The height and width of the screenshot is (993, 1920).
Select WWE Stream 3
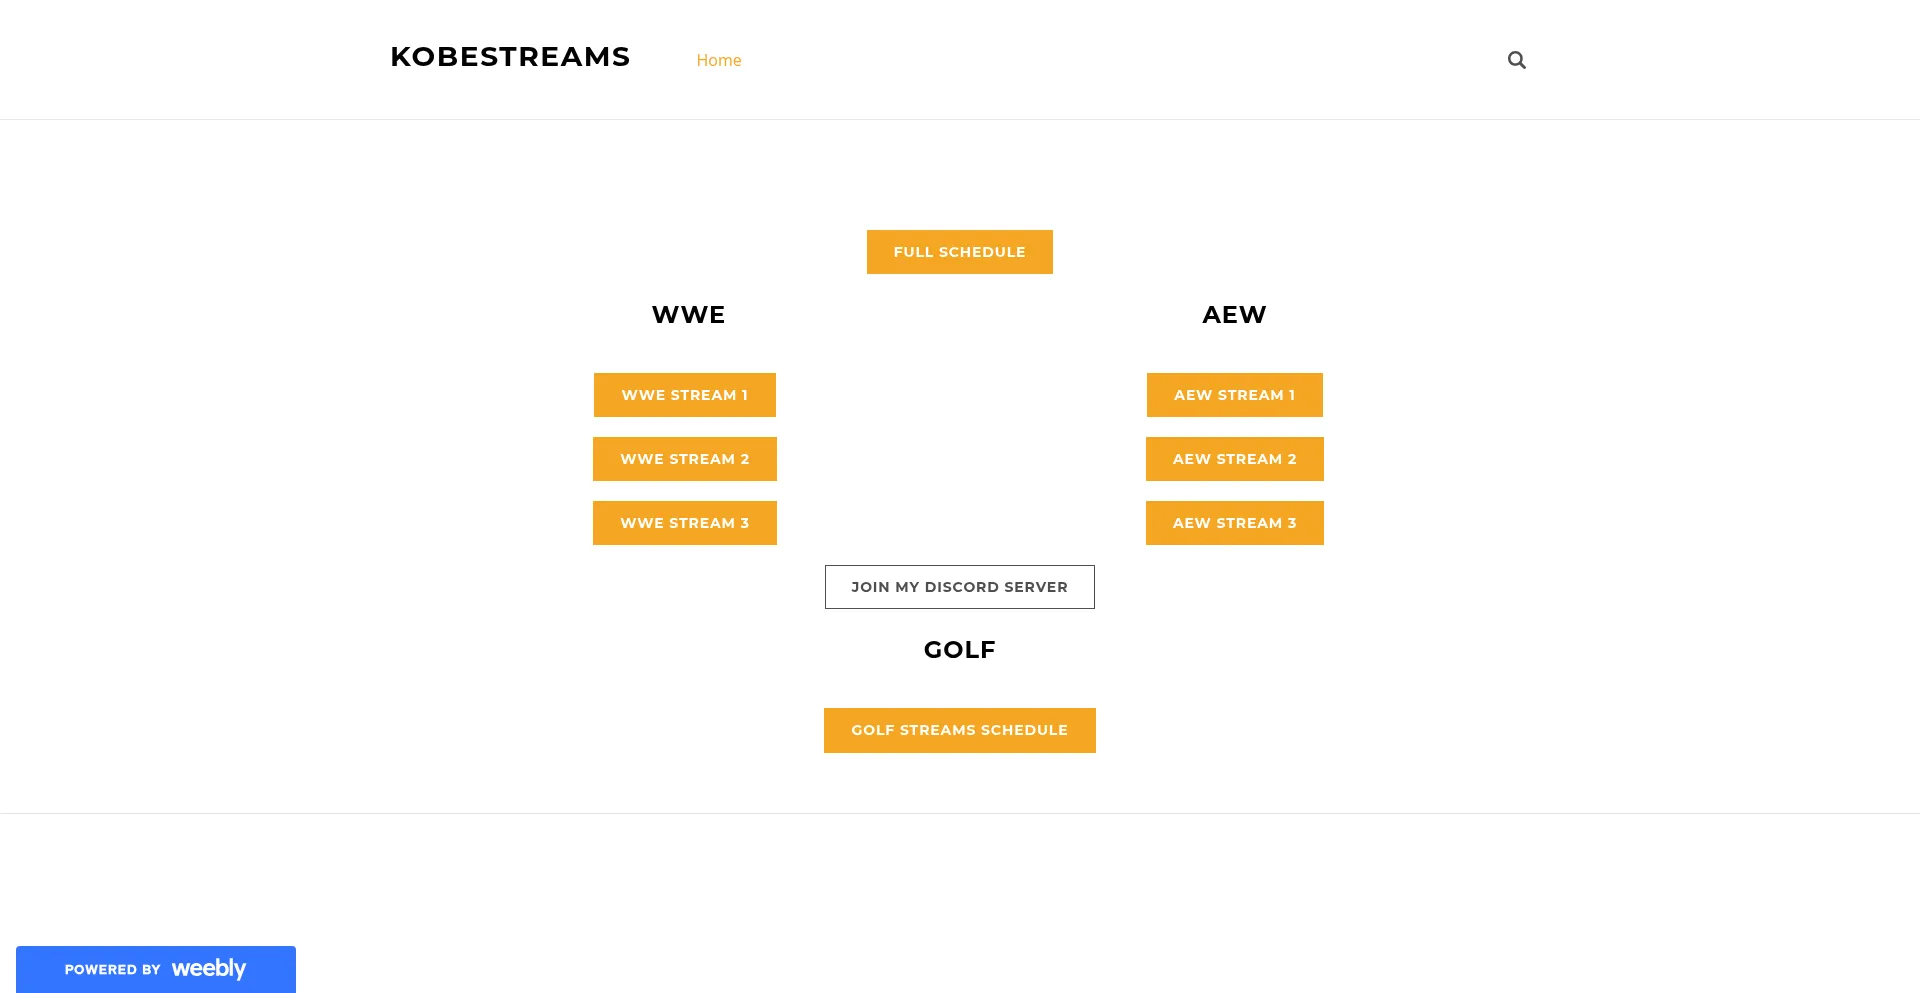pyautogui.click(x=684, y=523)
